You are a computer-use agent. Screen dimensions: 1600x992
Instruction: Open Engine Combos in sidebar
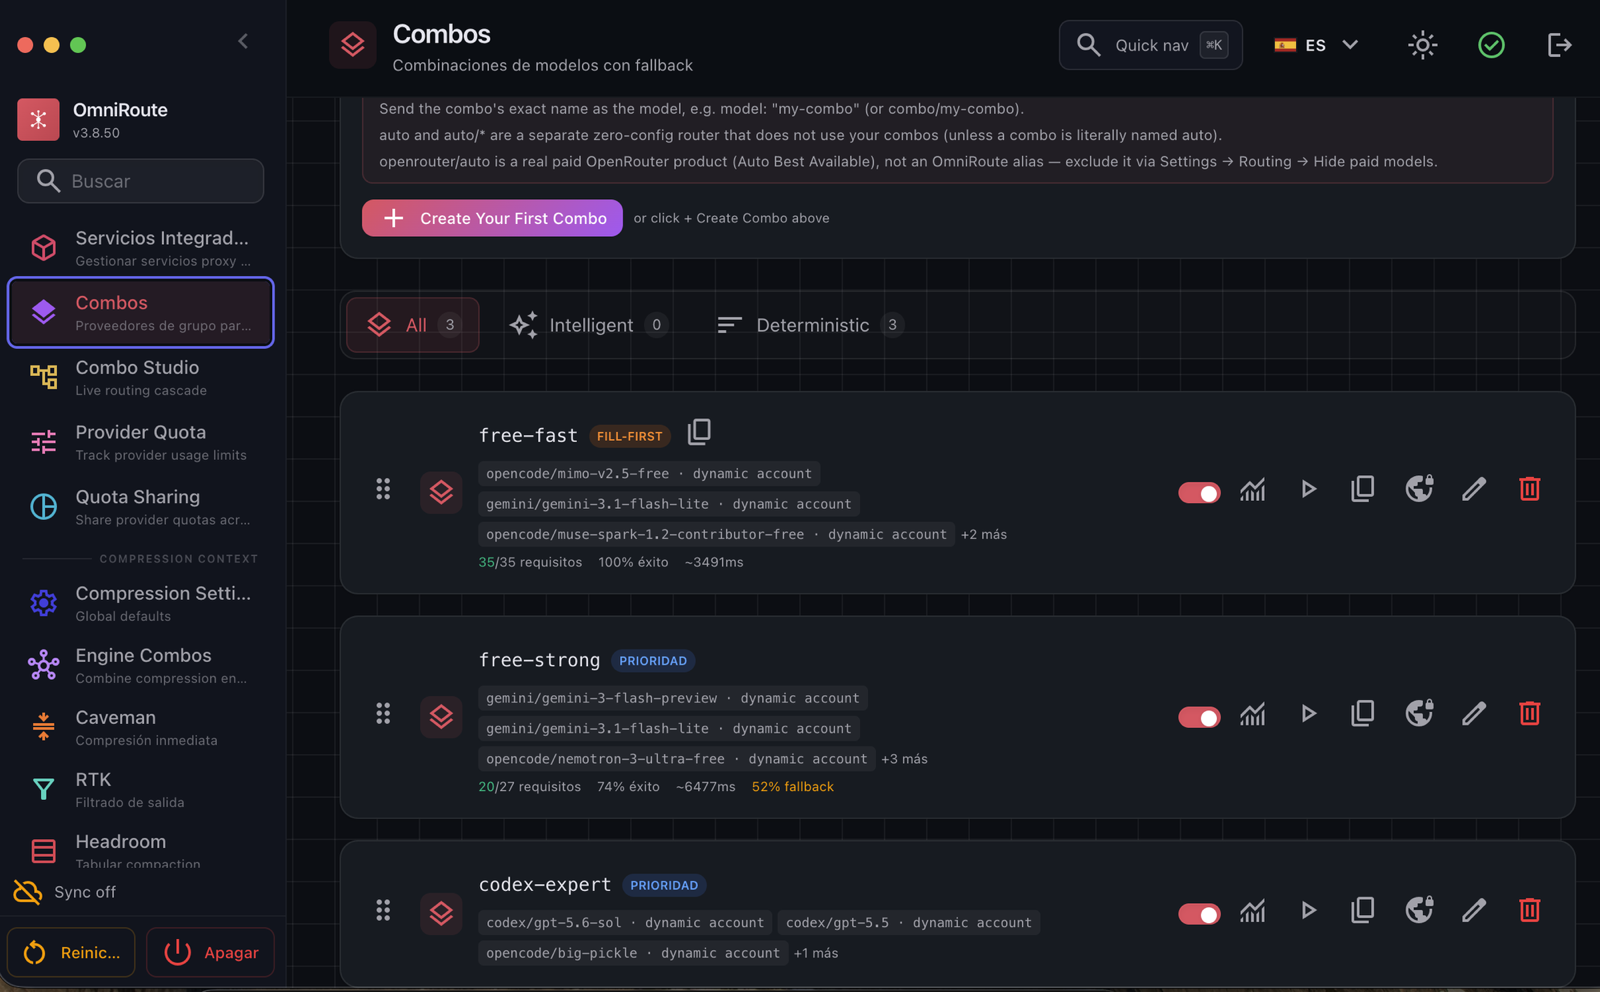coord(141,665)
